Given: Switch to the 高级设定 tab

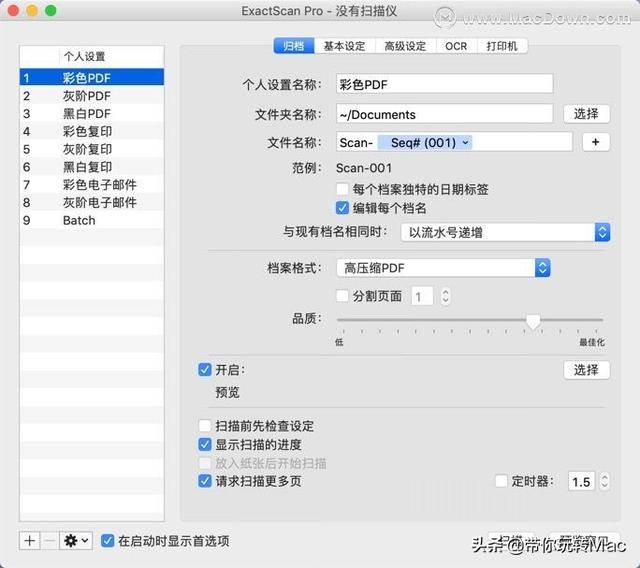Looking at the screenshot, I should (x=405, y=46).
